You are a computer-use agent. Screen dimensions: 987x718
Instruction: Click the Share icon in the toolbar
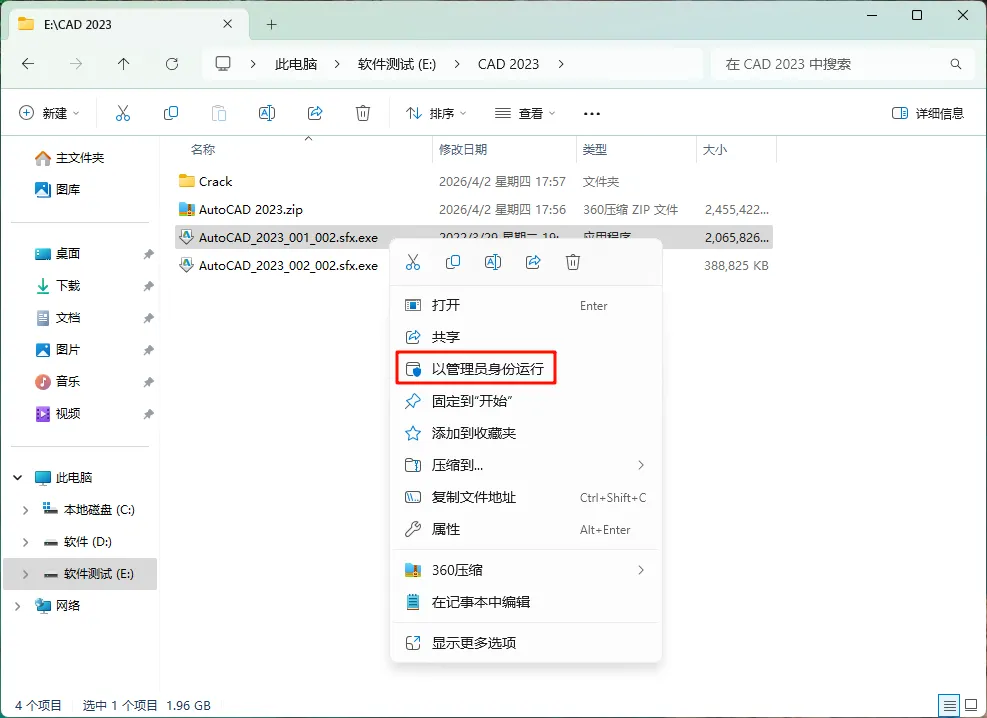[x=315, y=113]
